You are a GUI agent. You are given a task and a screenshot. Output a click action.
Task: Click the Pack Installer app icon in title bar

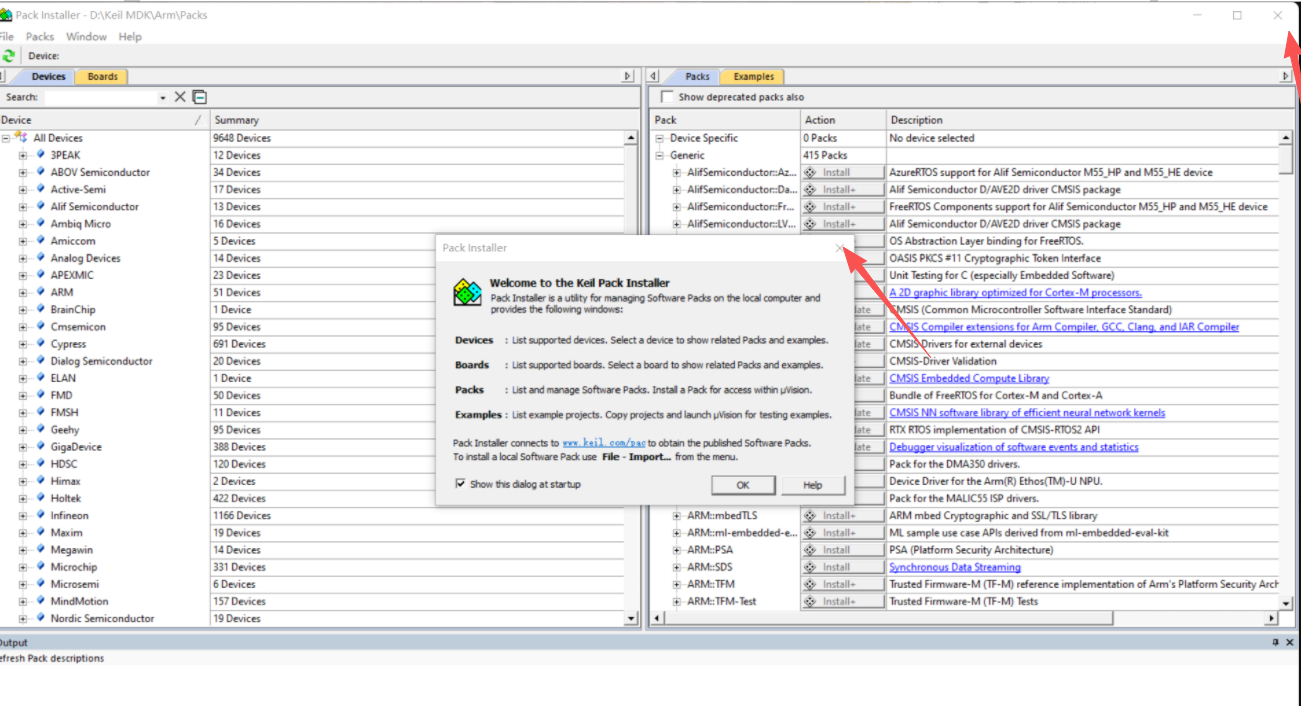coord(6,15)
